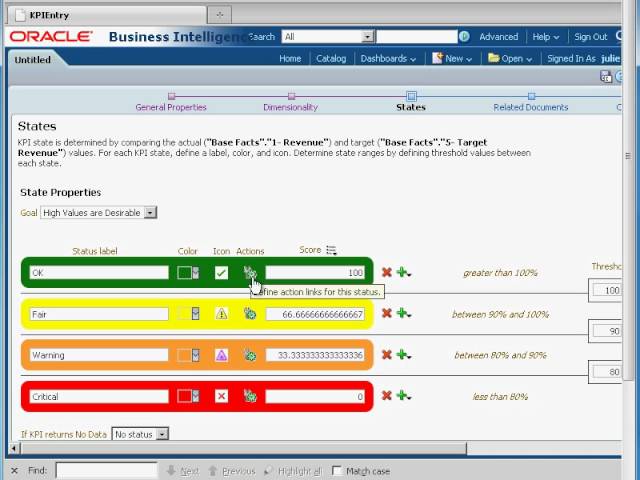This screenshot has width=640, height=480.
Task: Click the threshold field showing 90
Action: coord(607,331)
